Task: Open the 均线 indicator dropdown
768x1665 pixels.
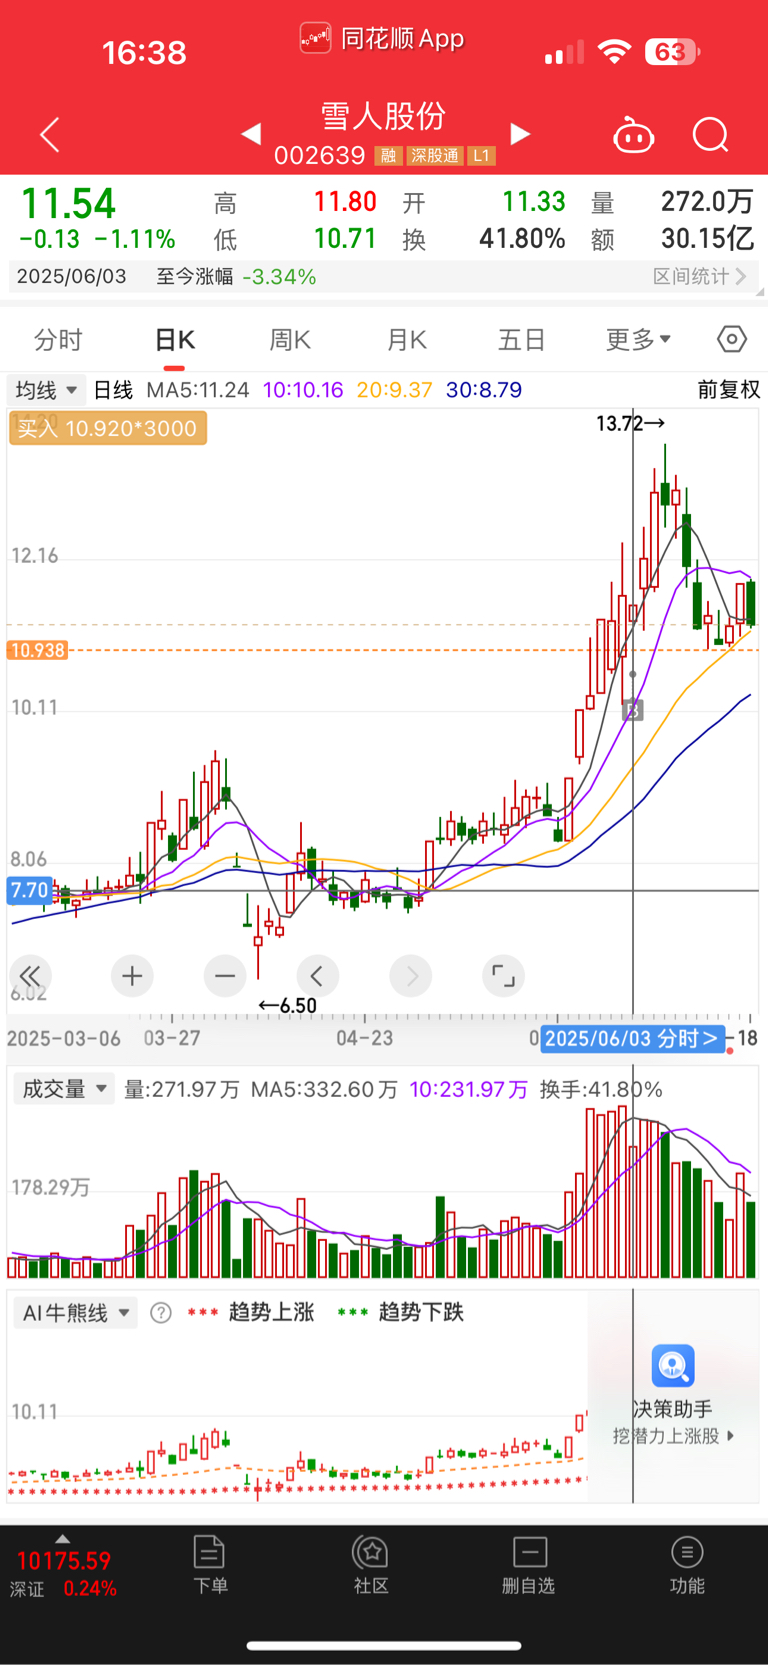Action: pyautogui.click(x=46, y=390)
